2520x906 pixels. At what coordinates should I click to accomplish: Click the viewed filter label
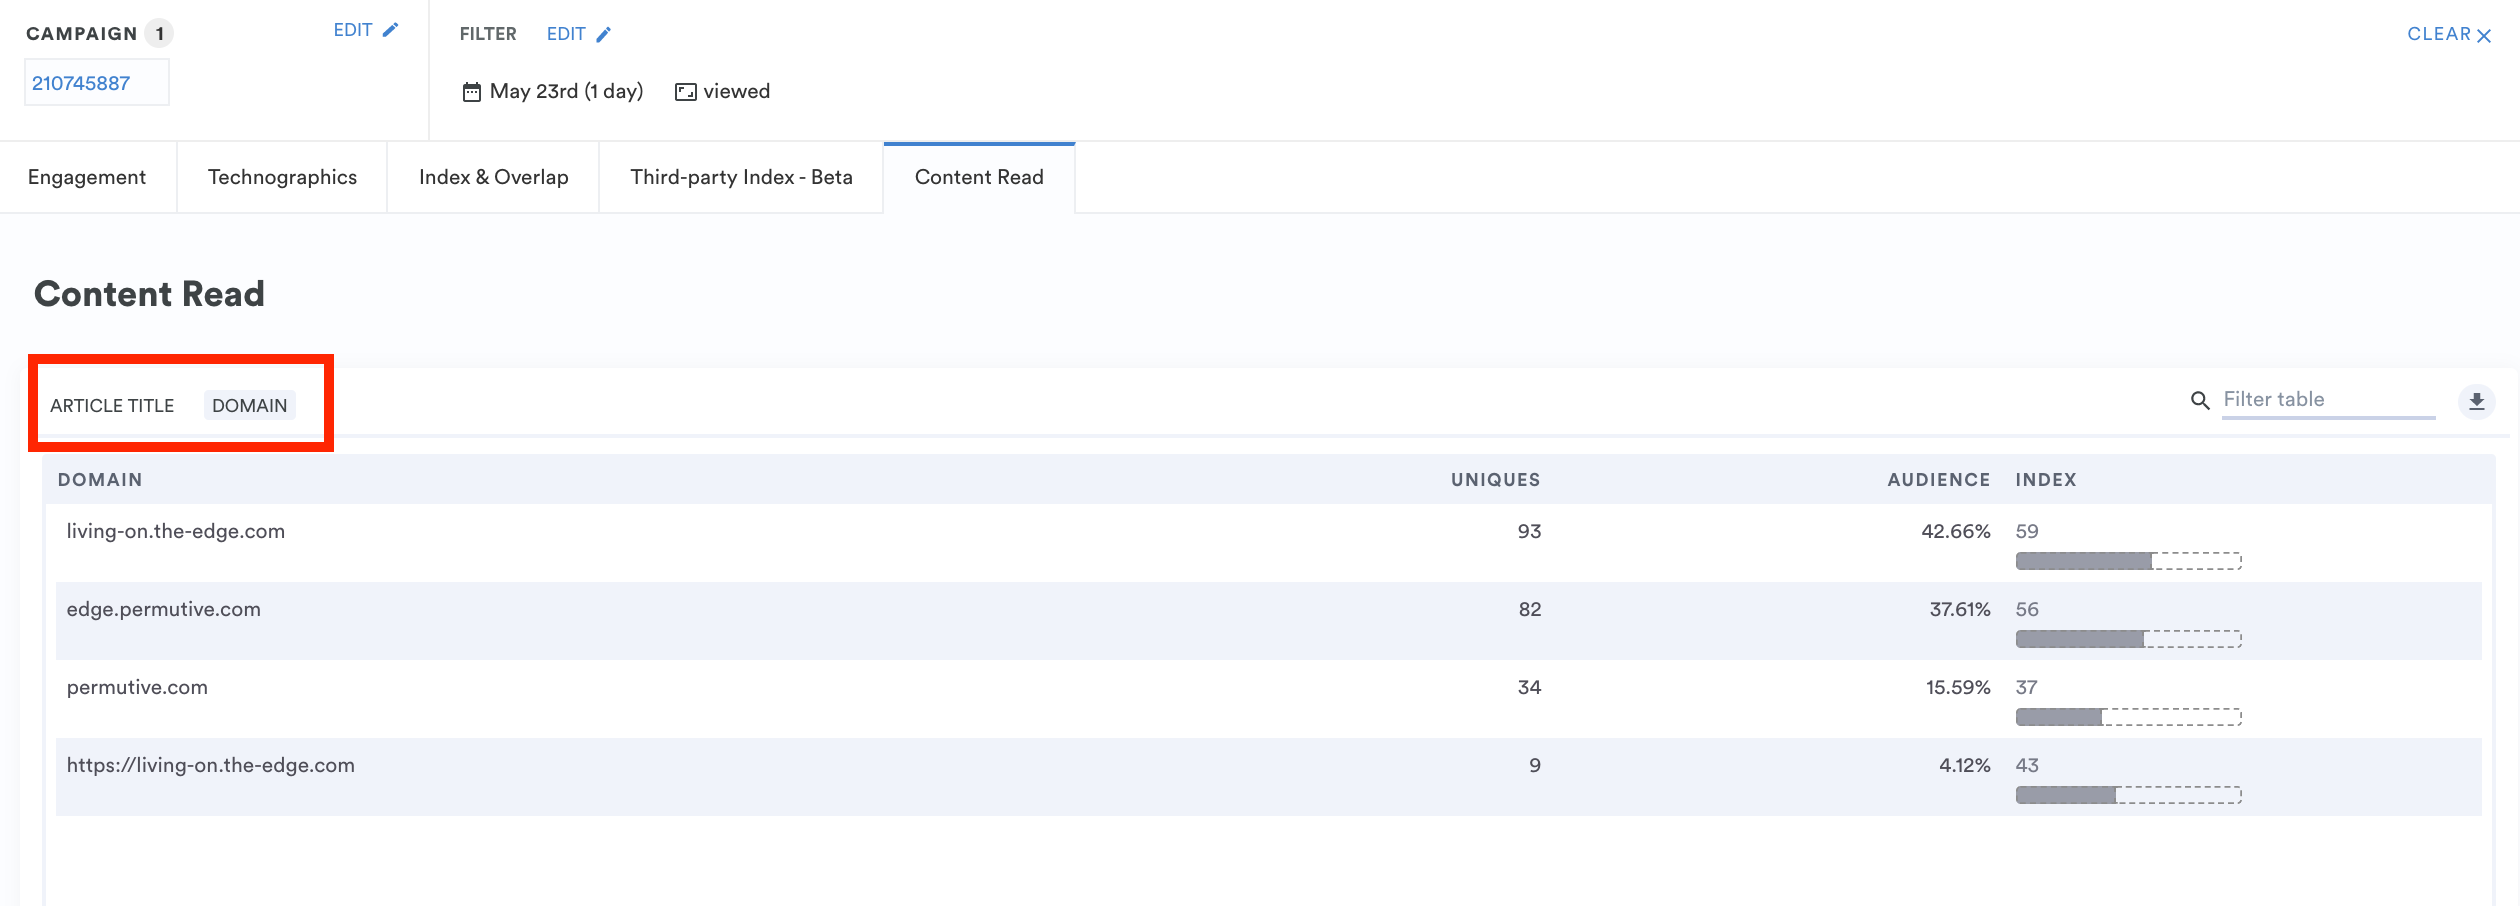(737, 91)
